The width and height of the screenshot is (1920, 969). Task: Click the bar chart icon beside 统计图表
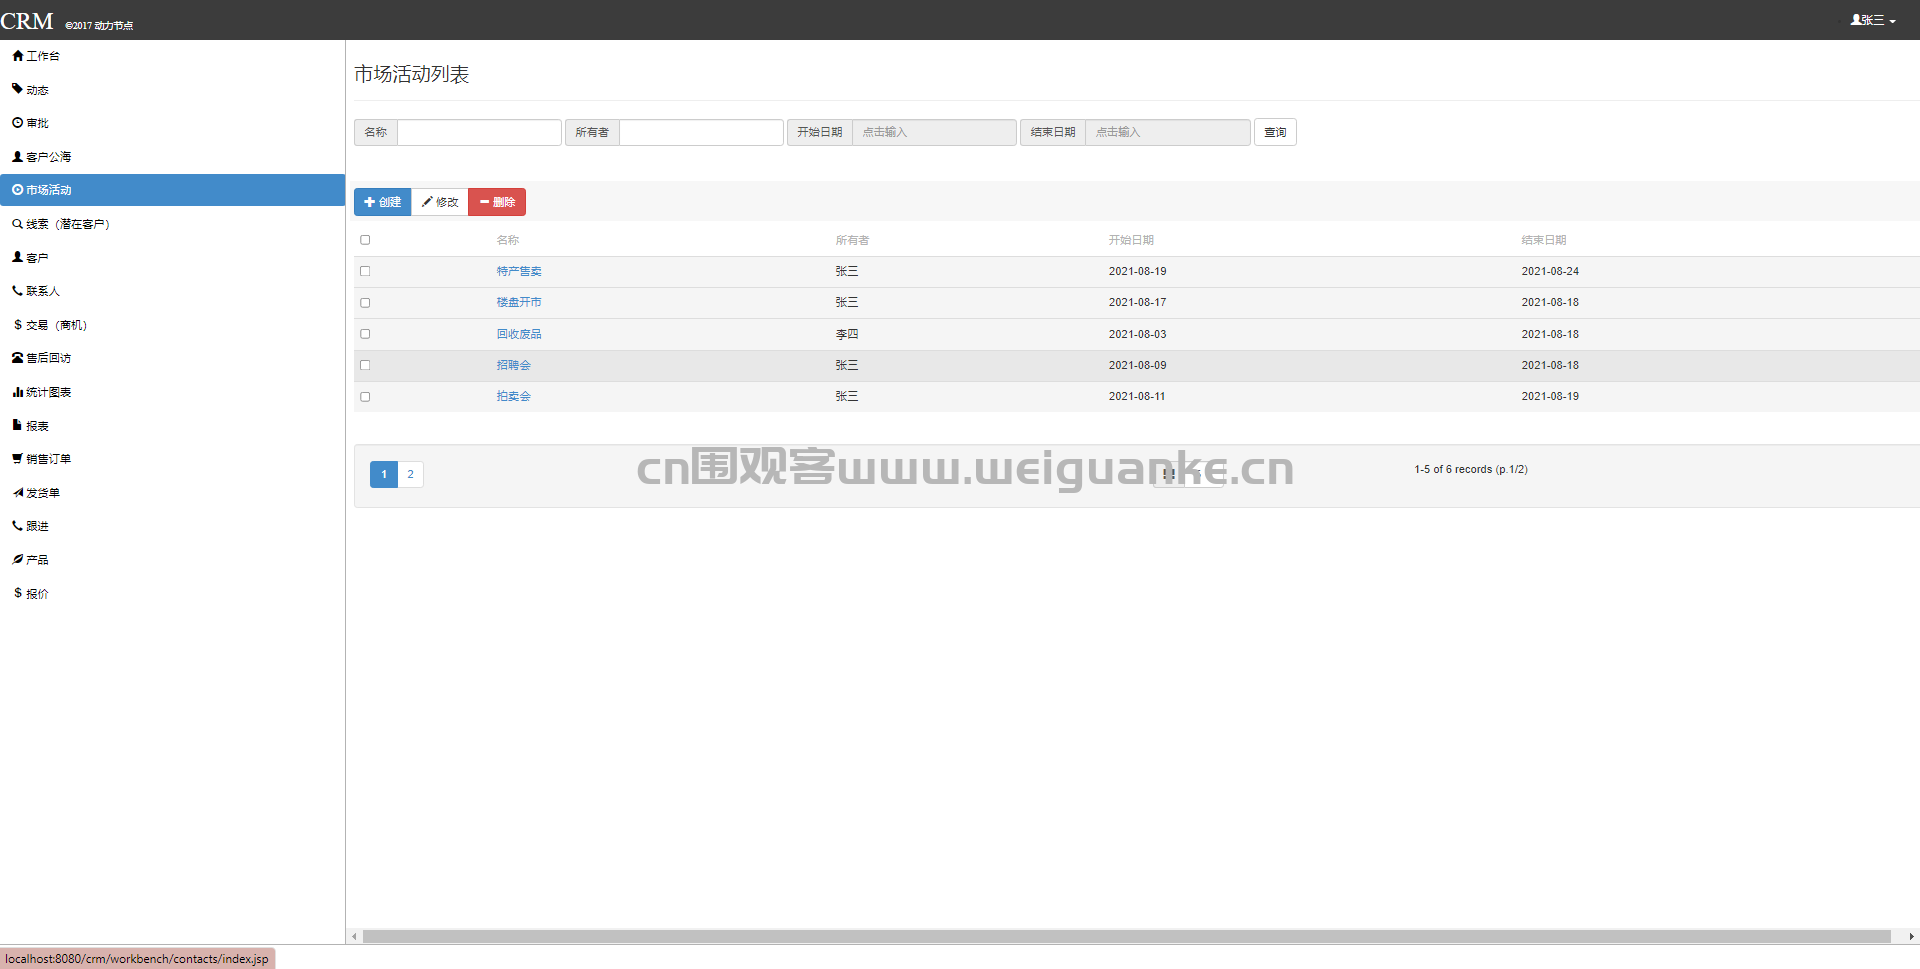tap(18, 392)
